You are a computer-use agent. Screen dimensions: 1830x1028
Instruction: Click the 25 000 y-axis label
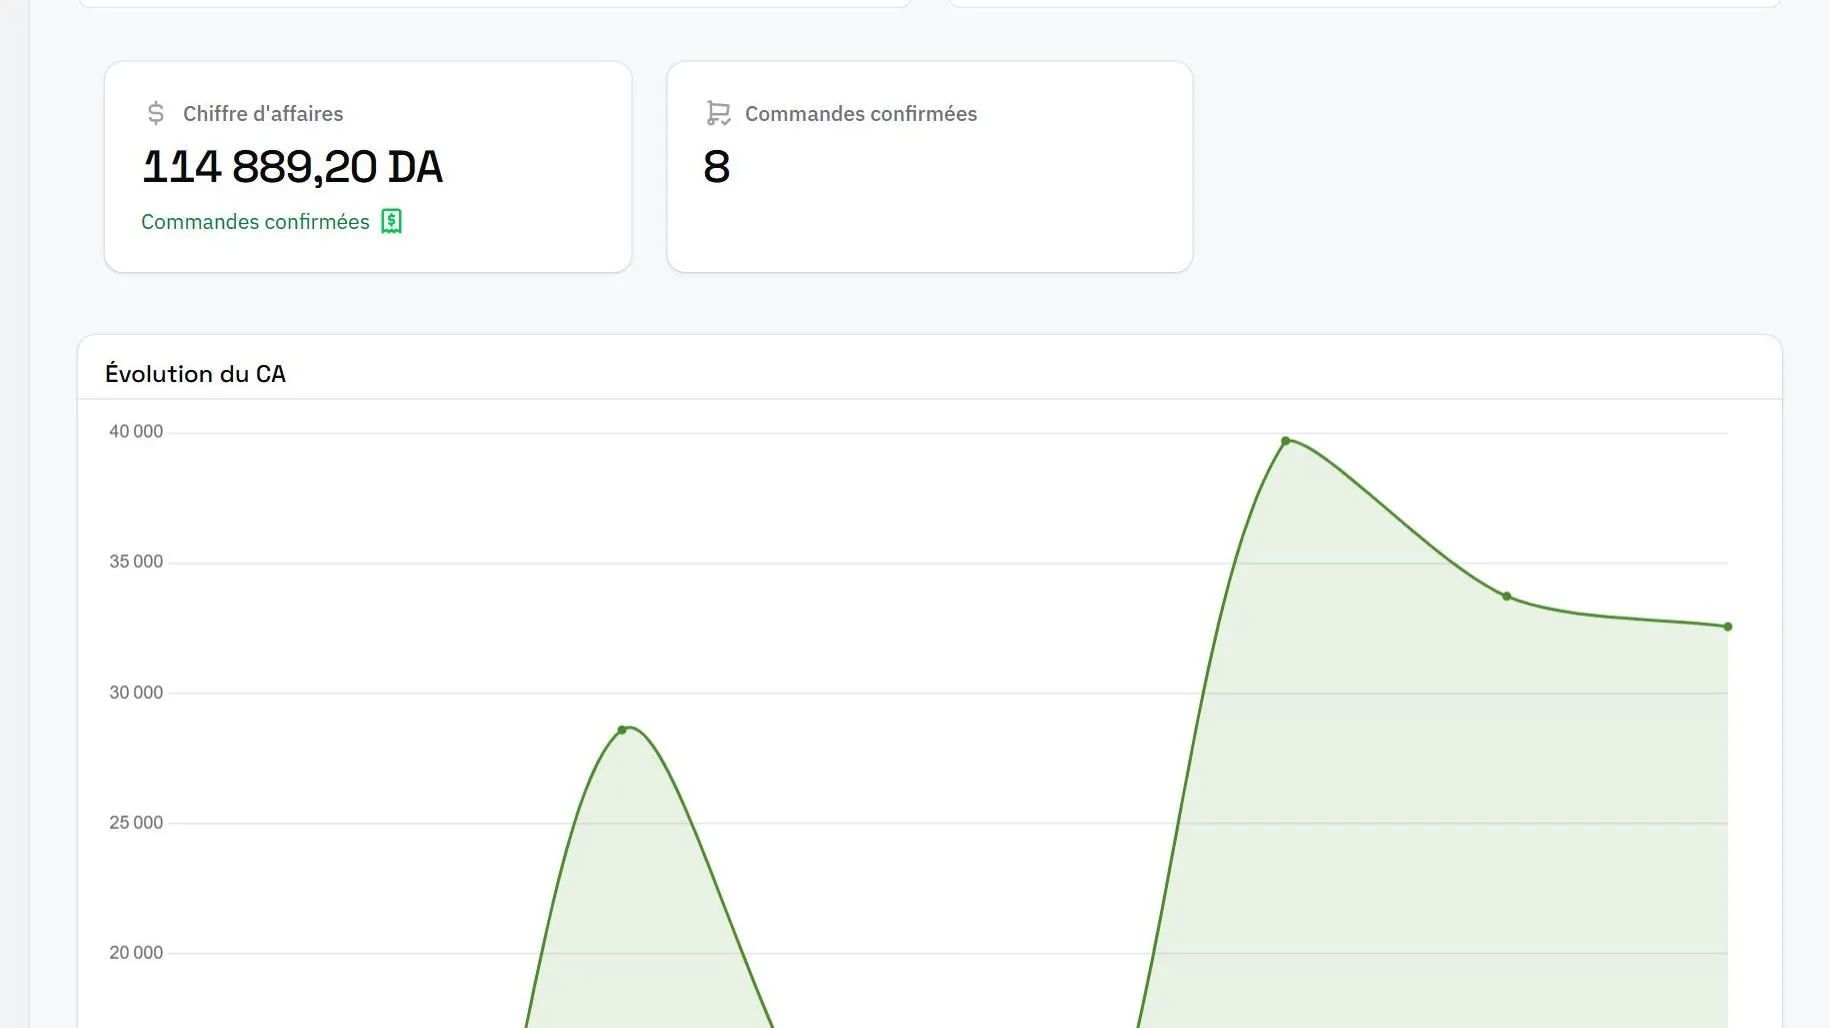click(136, 823)
